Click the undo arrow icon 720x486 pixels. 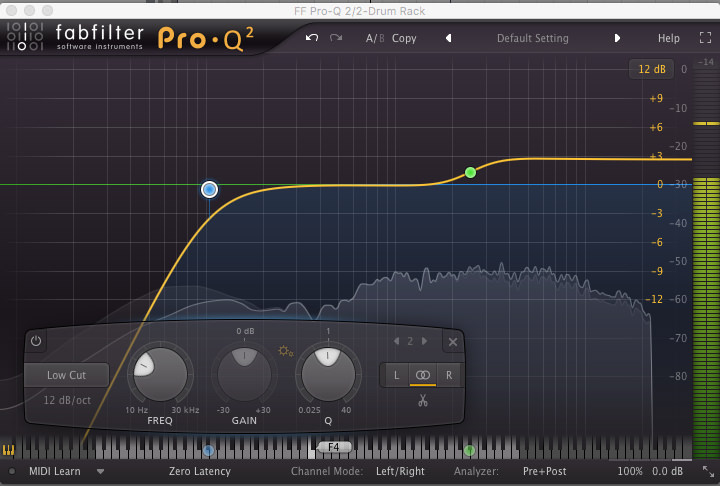click(312, 38)
